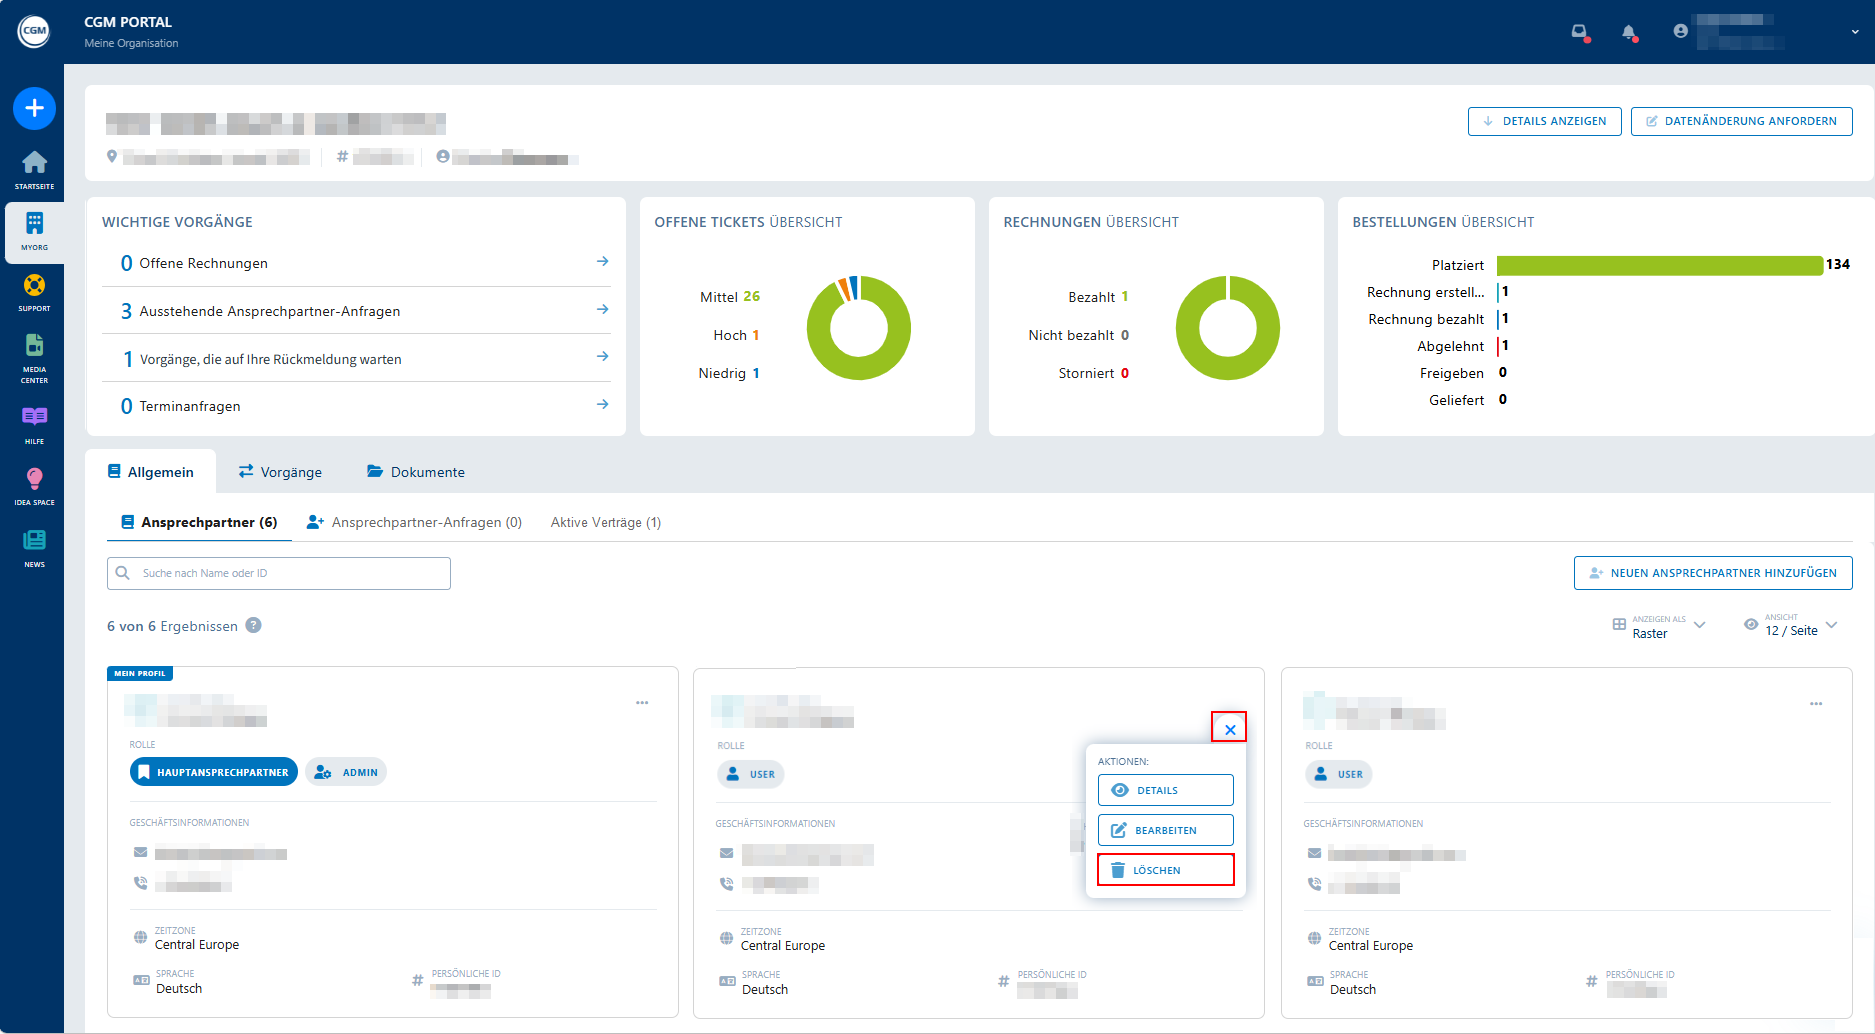This screenshot has width=1875, height=1034.
Task: Open the messages icon in header
Action: [1579, 32]
